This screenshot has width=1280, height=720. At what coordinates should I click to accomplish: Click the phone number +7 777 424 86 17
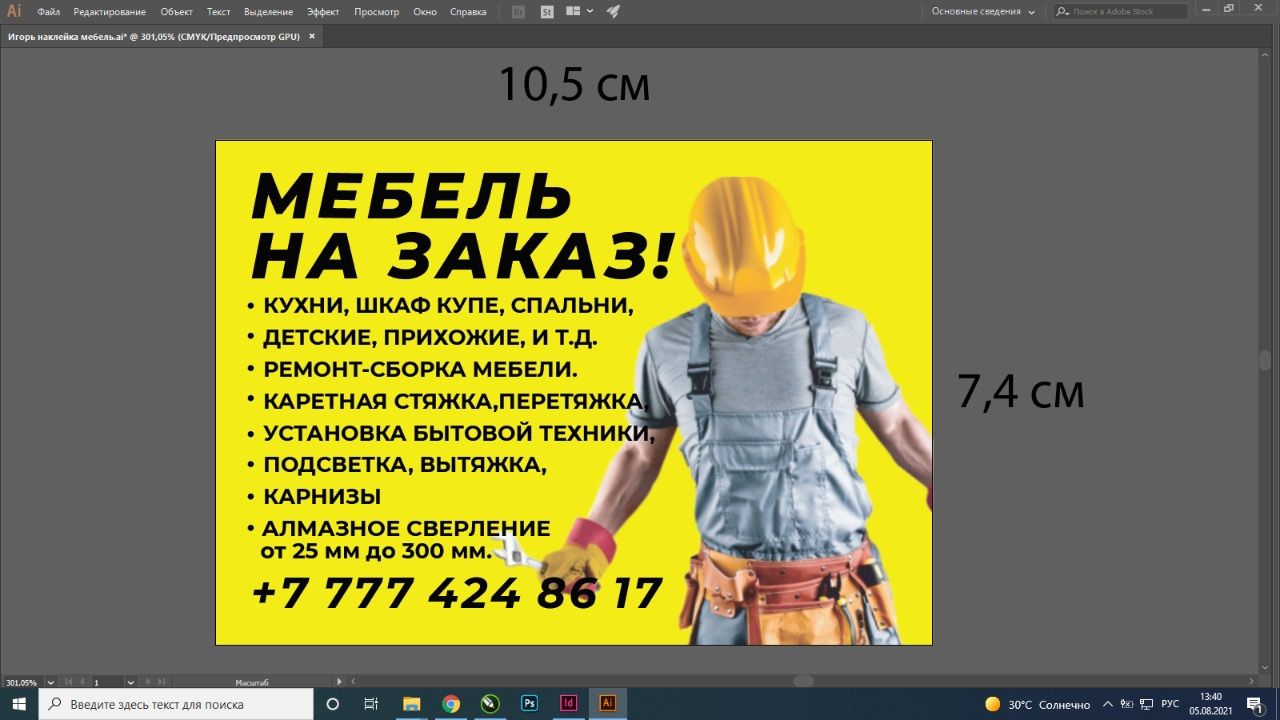coord(457,593)
